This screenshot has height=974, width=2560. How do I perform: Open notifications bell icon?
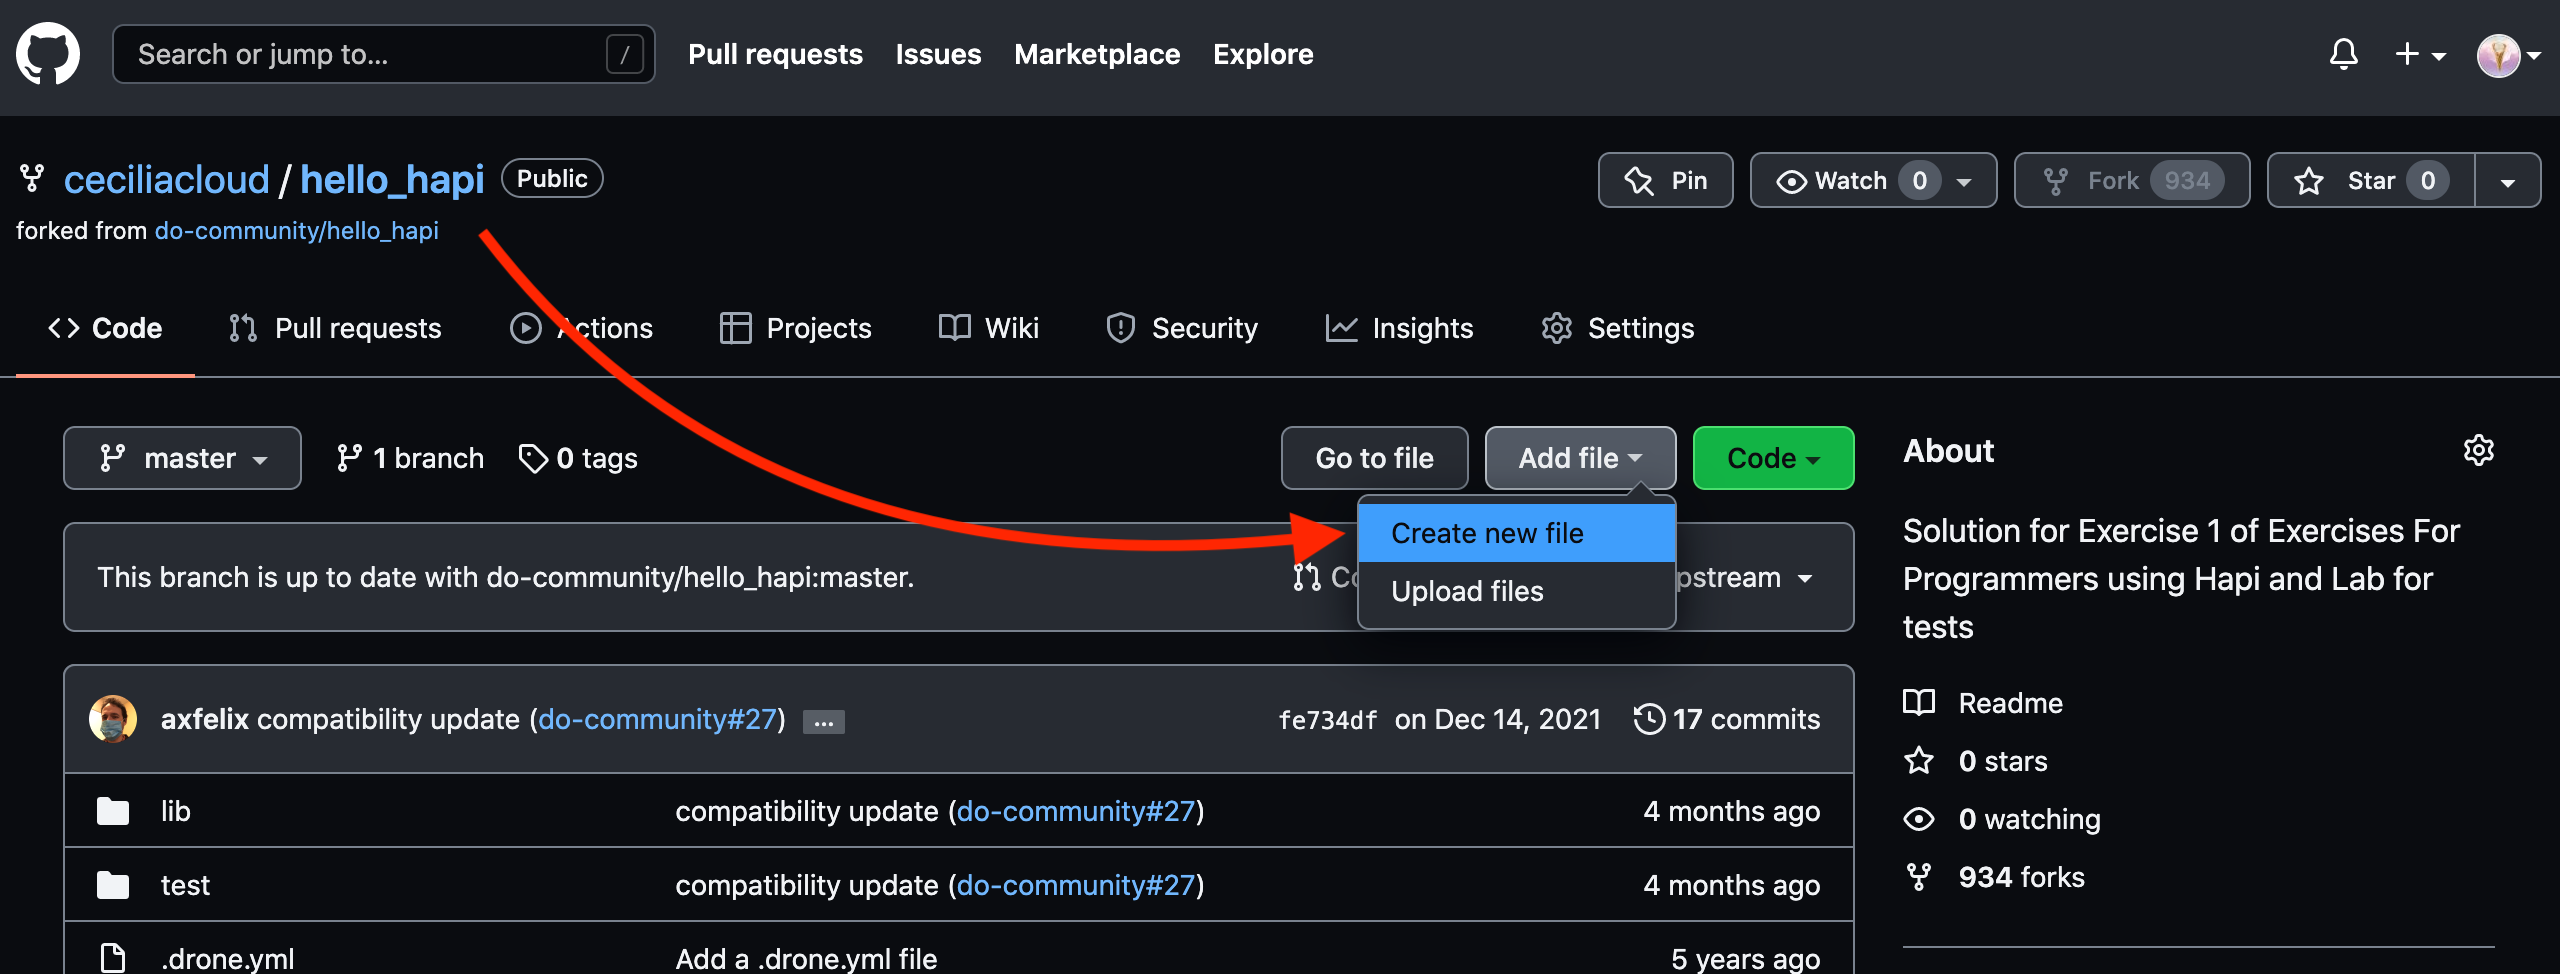click(x=2343, y=54)
